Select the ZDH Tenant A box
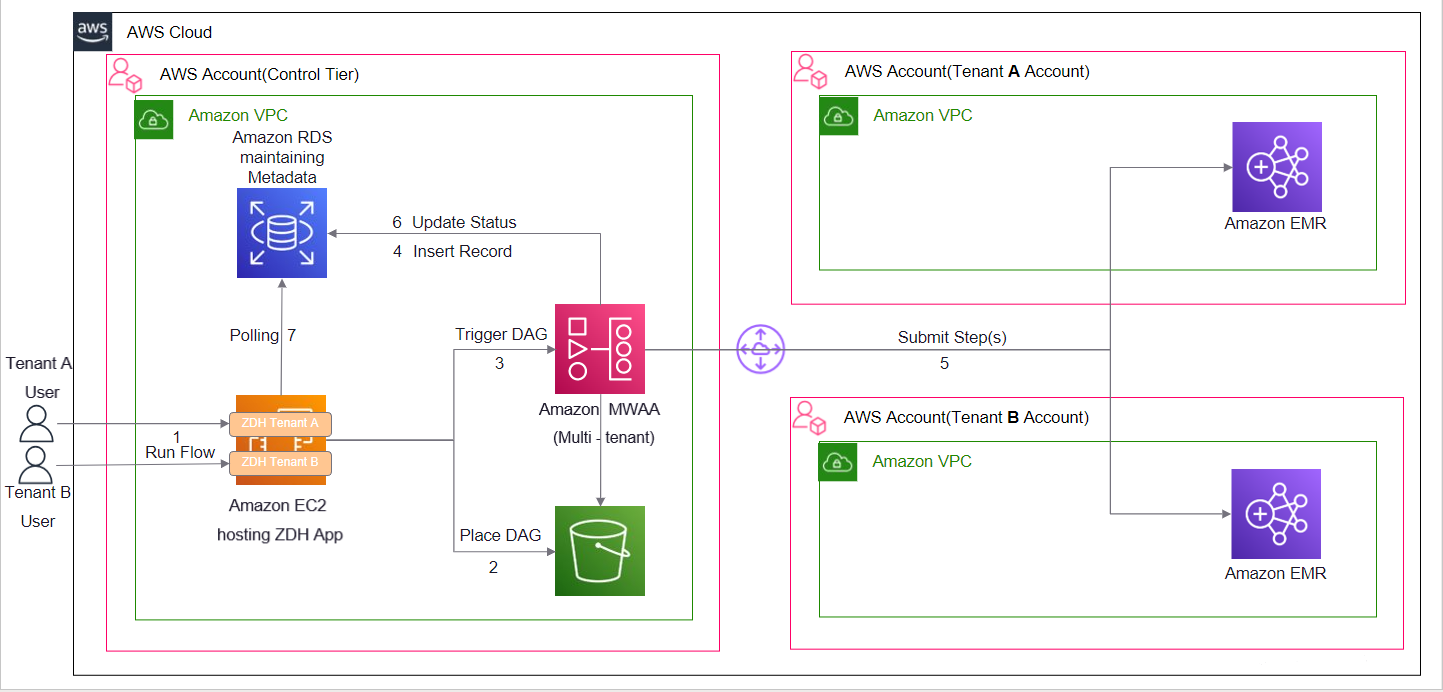 pos(280,423)
